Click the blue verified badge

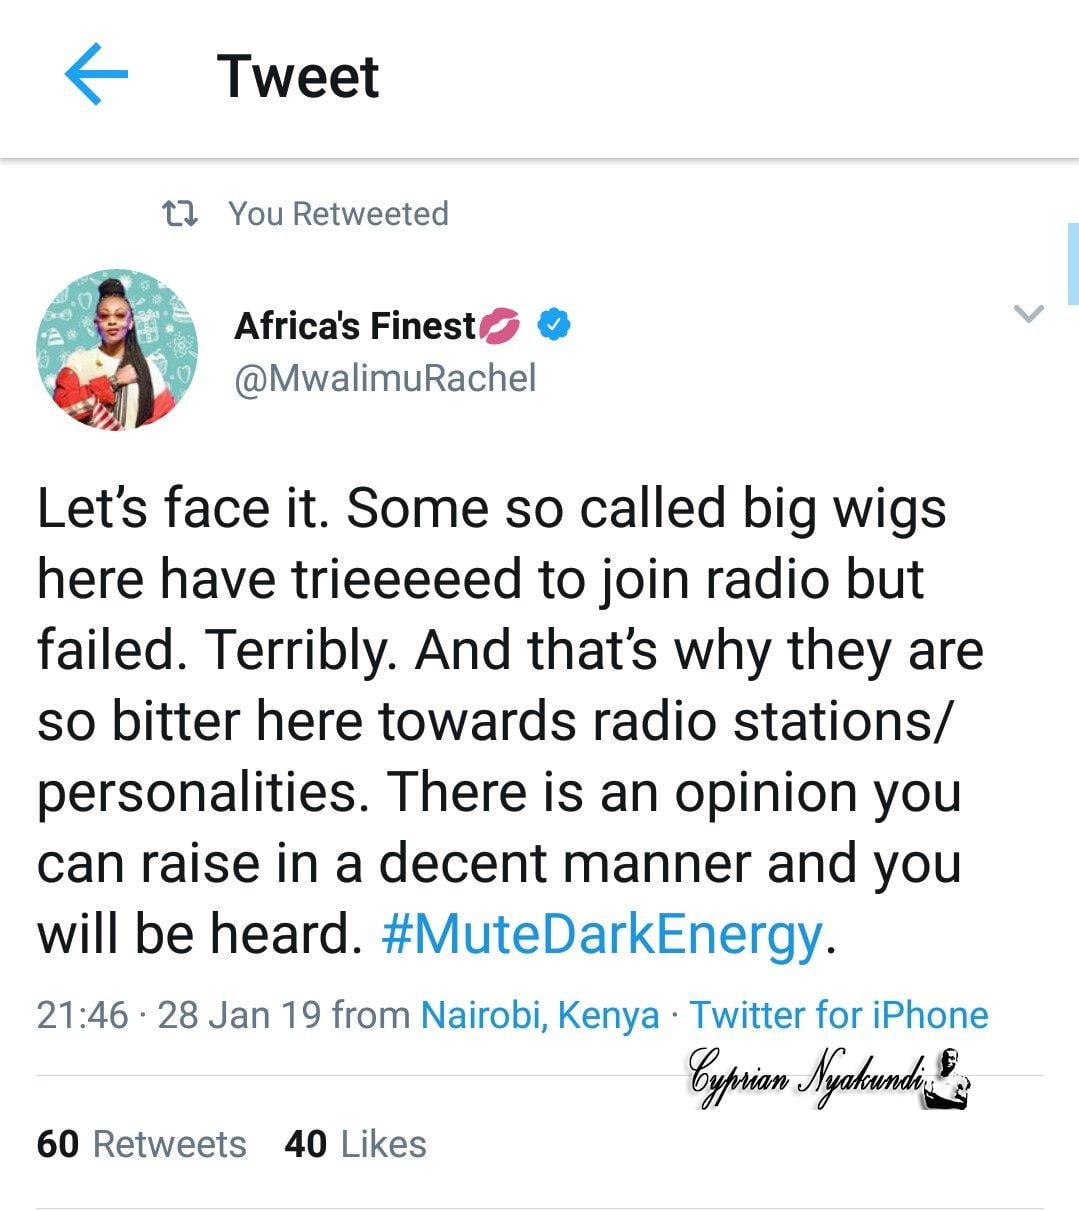(x=554, y=325)
